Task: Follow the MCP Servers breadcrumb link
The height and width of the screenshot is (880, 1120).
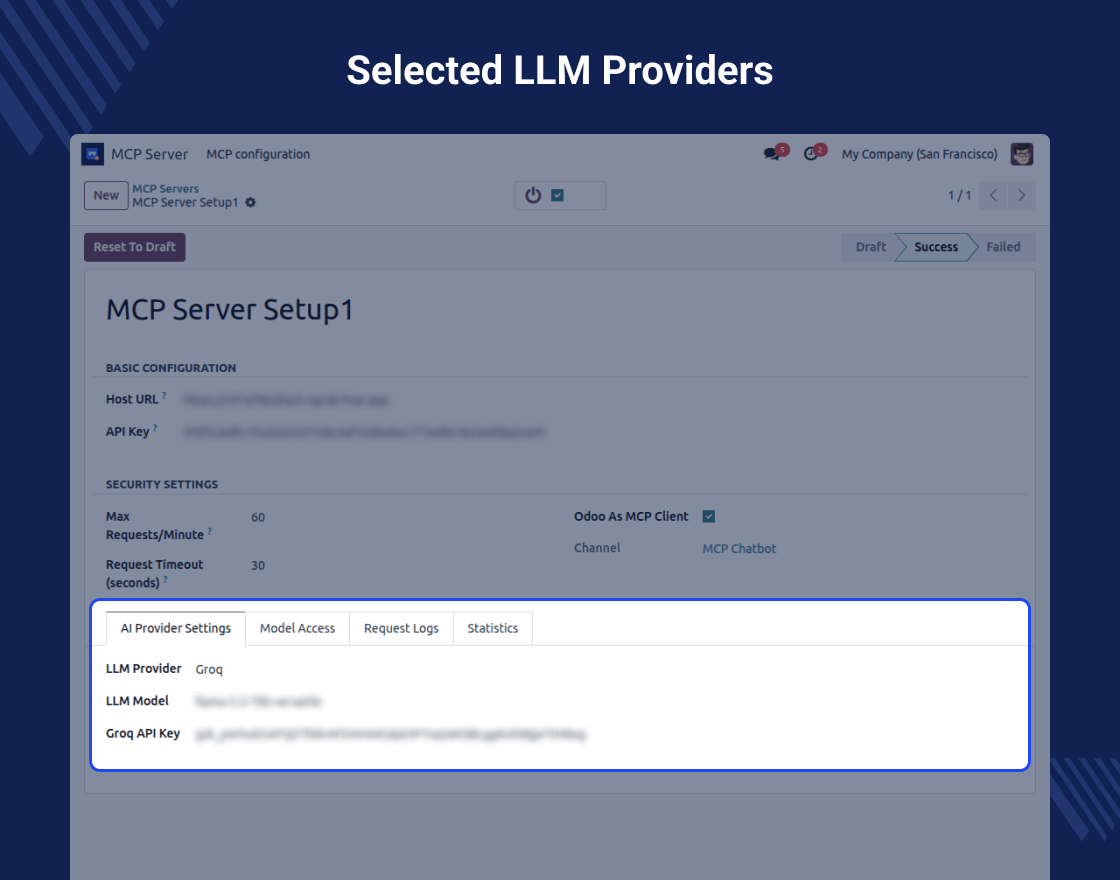Action: pyautogui.click(x=166, y=189)
